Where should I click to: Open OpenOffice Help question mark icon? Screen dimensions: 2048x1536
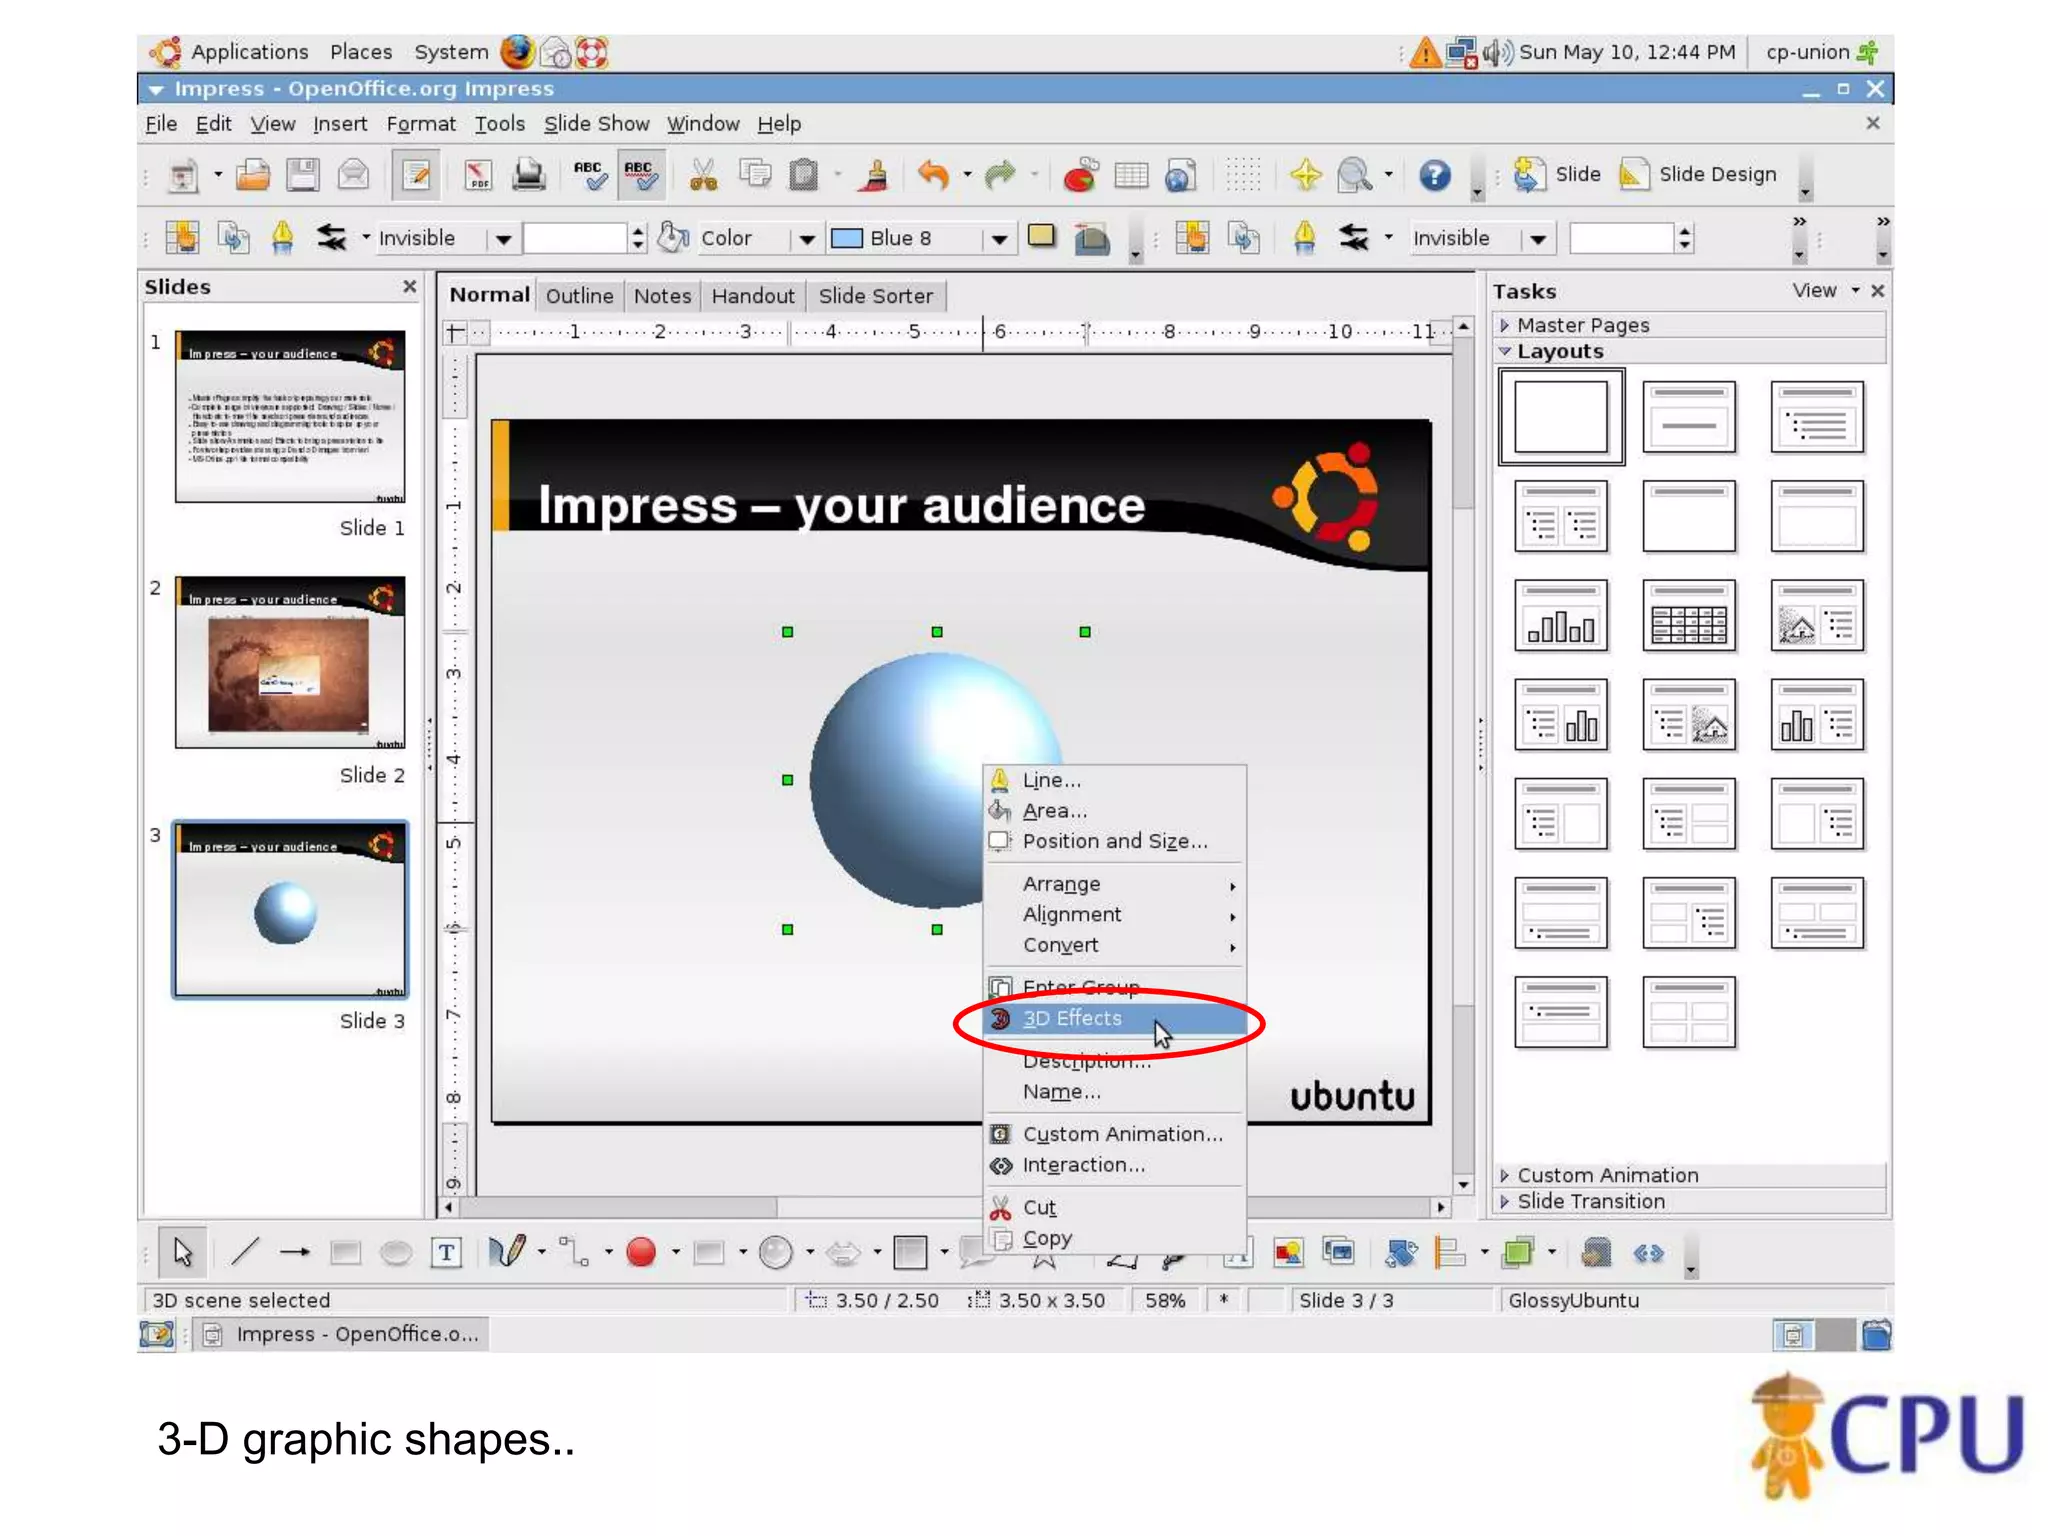coord(1434,175)
